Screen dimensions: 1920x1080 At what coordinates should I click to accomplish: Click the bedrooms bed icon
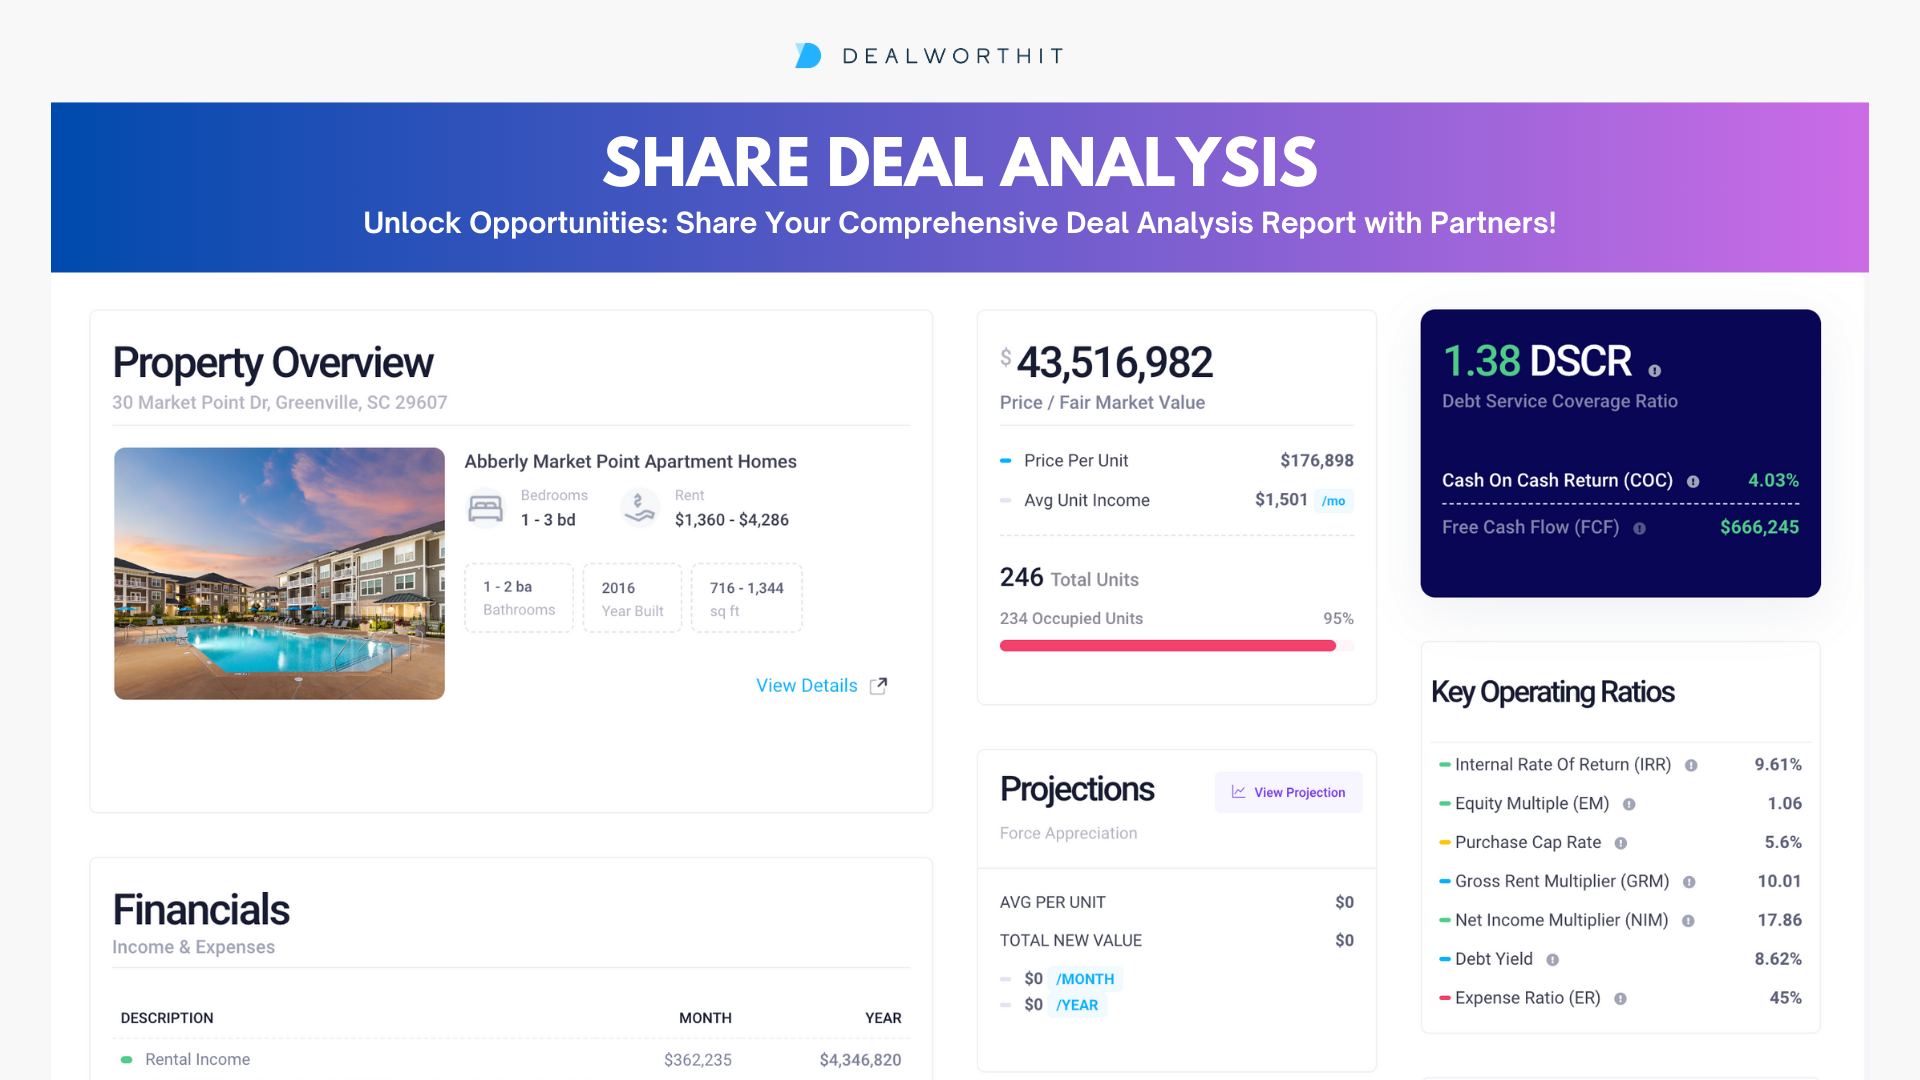pos(486,508)
